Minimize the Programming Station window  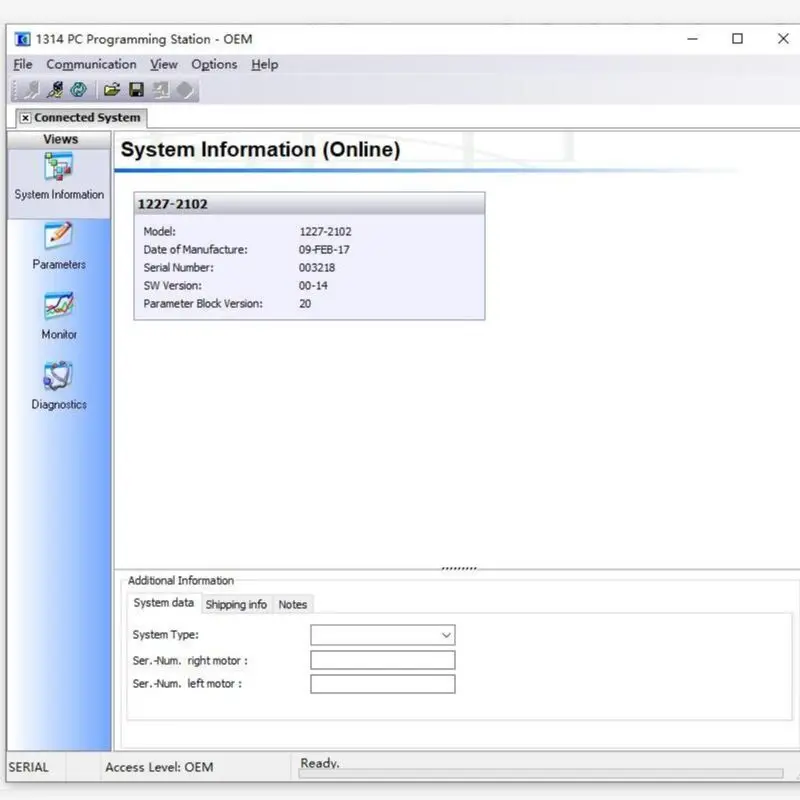click(x=692, y=39)
